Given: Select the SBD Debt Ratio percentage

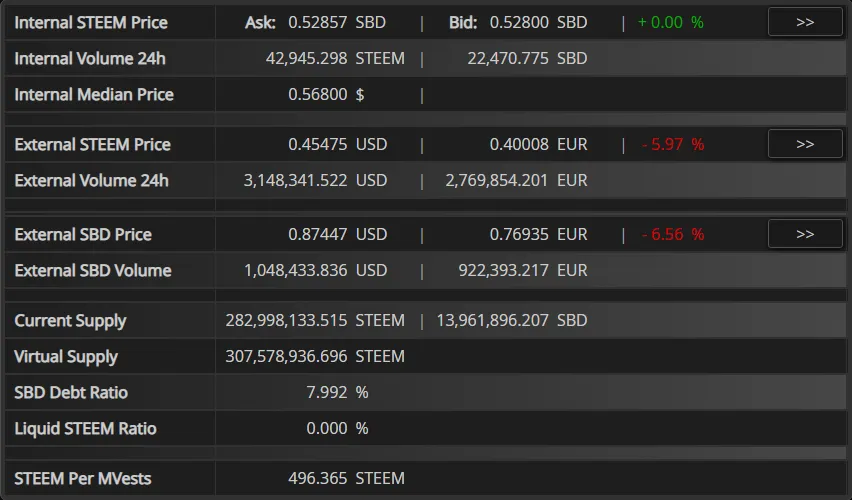Looking at the screenshot, I should pos(327,392).
